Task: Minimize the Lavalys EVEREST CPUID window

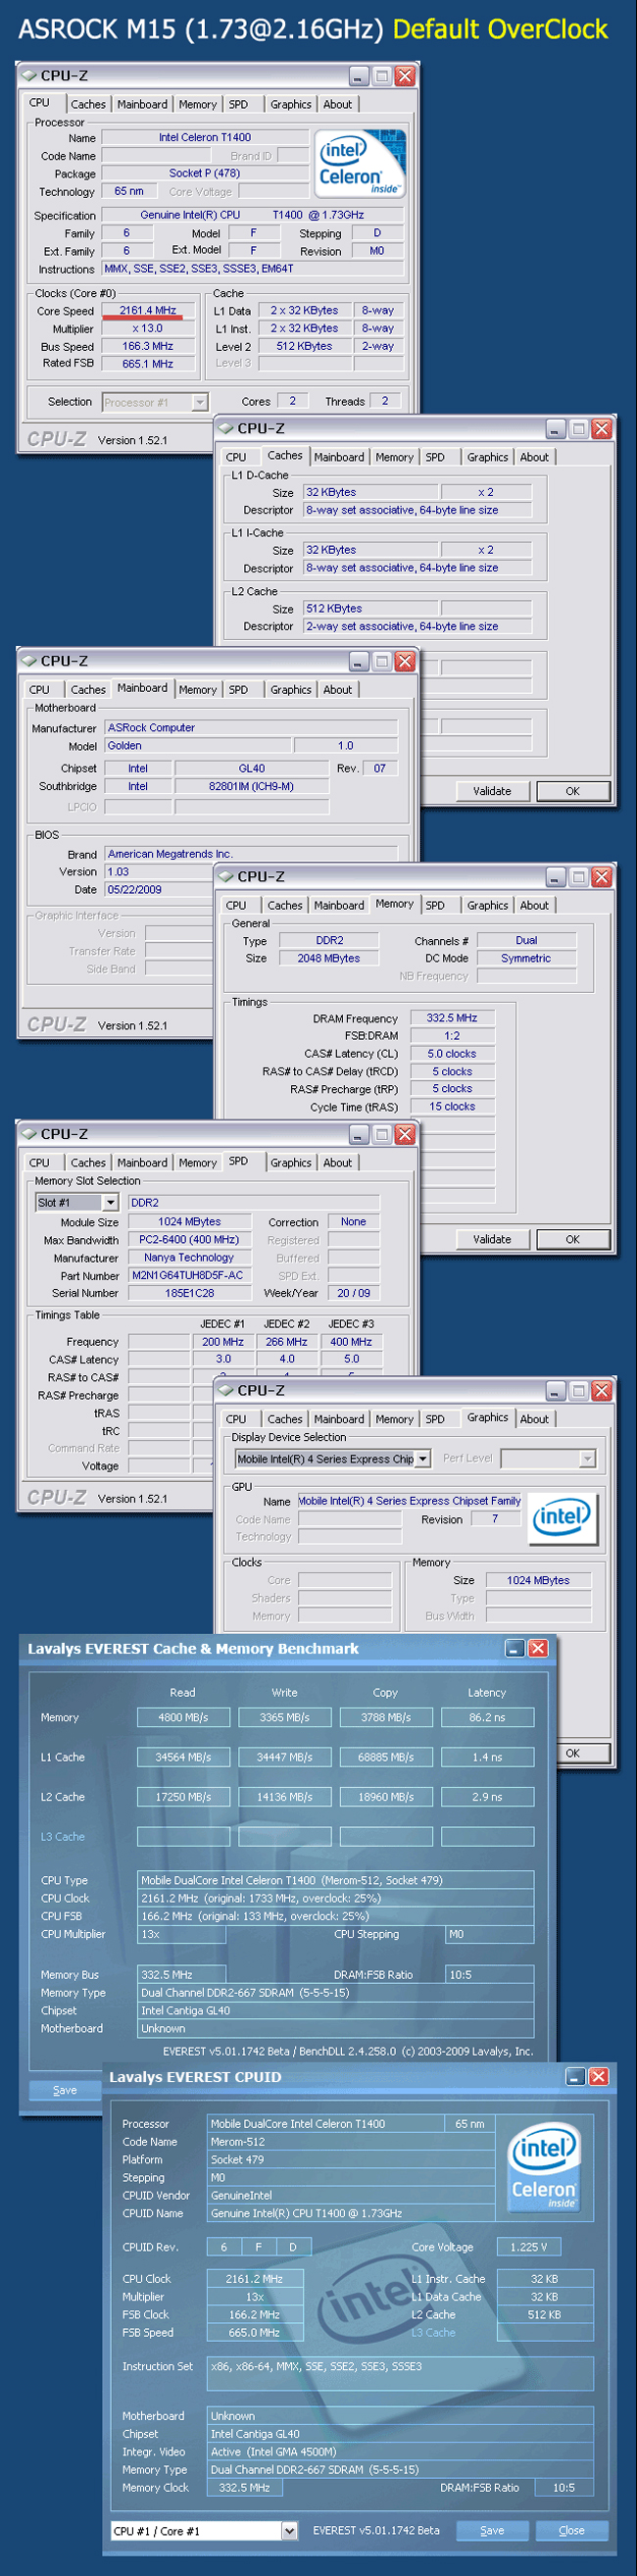Action: point(576,2076)
